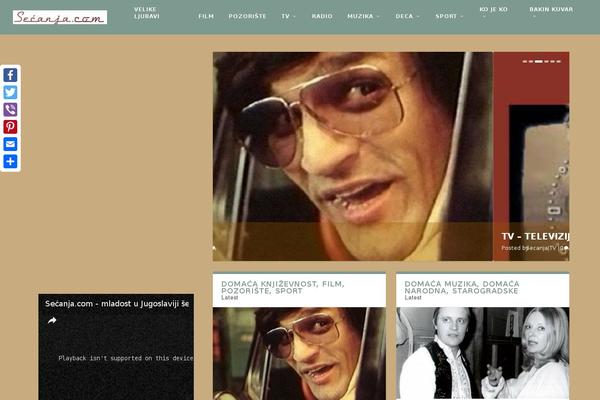Open muzika section black-and-white couple photo

pyautogui.click(x=483, y=353)
